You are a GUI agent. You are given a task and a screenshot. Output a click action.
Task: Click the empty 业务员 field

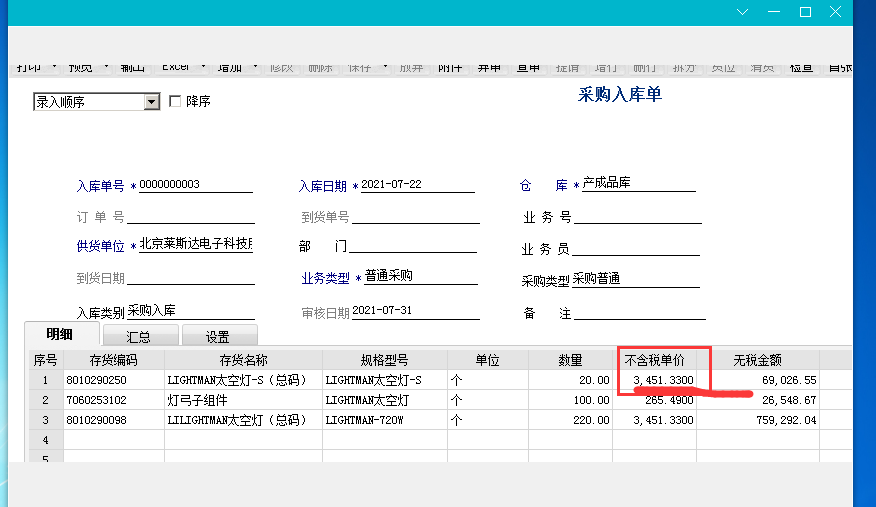pos(636,248)
